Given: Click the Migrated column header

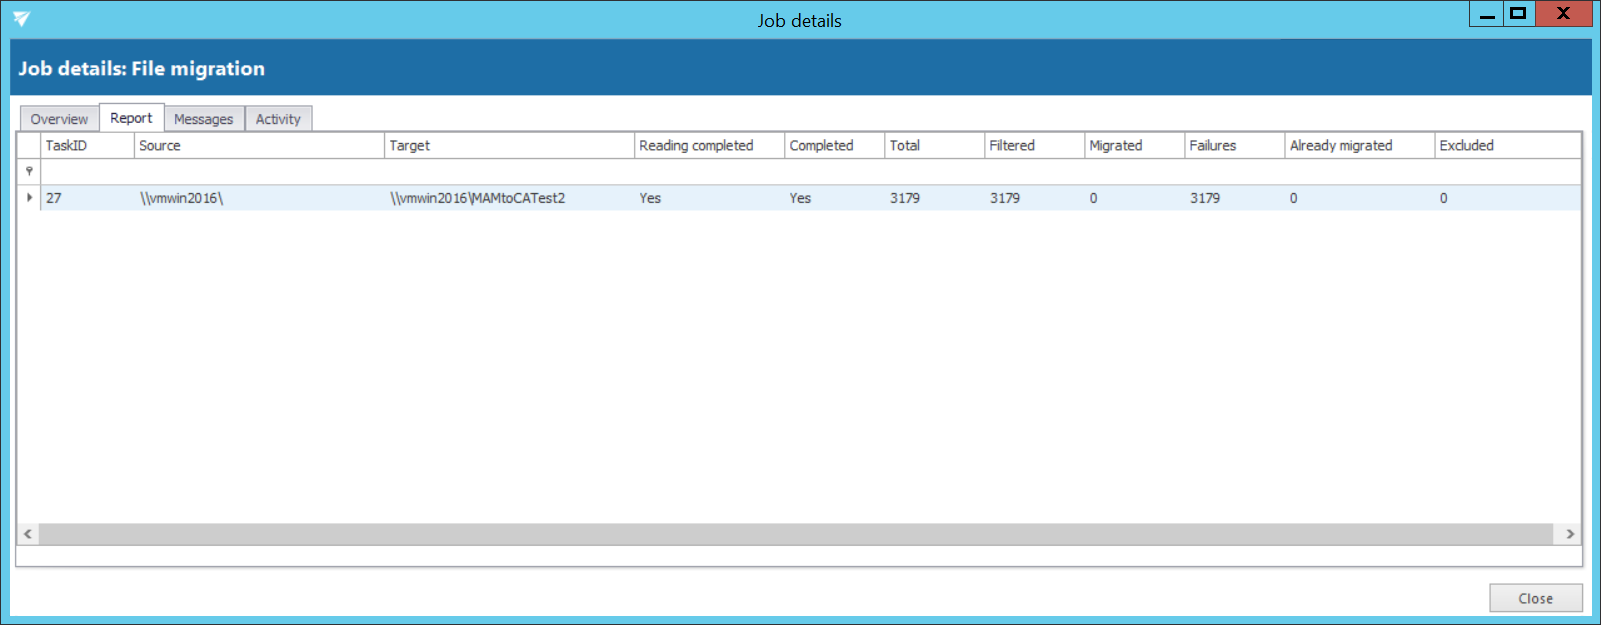Looking at the screenshot, I should point(1133,145).
